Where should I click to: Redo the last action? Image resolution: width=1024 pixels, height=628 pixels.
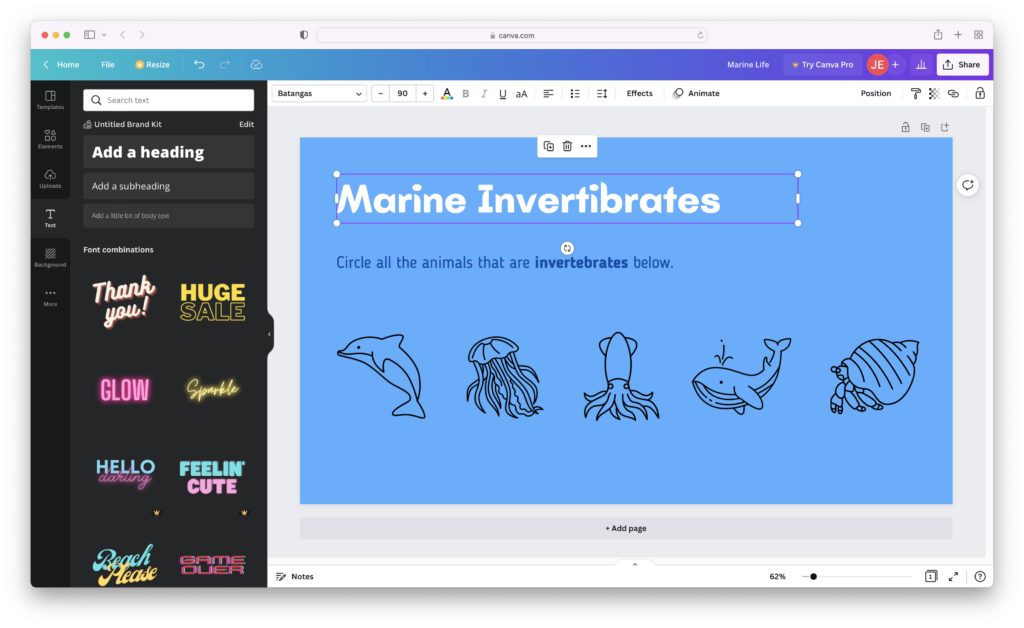pos(225,65)
